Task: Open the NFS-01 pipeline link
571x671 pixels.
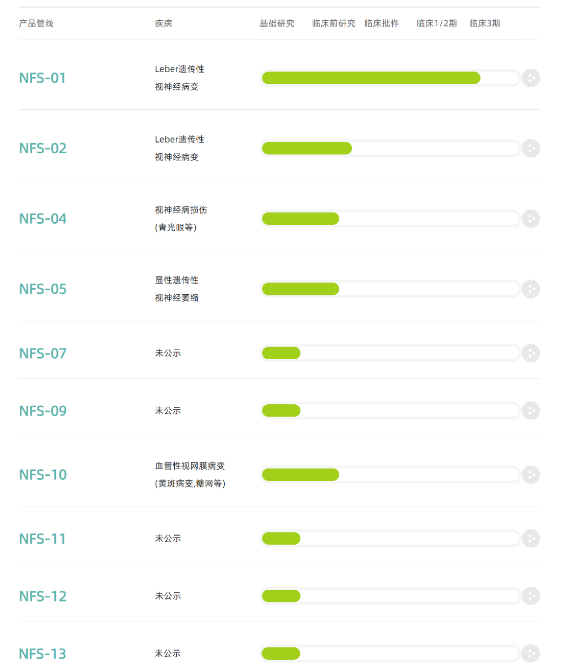Action: (x=42, y=78)
